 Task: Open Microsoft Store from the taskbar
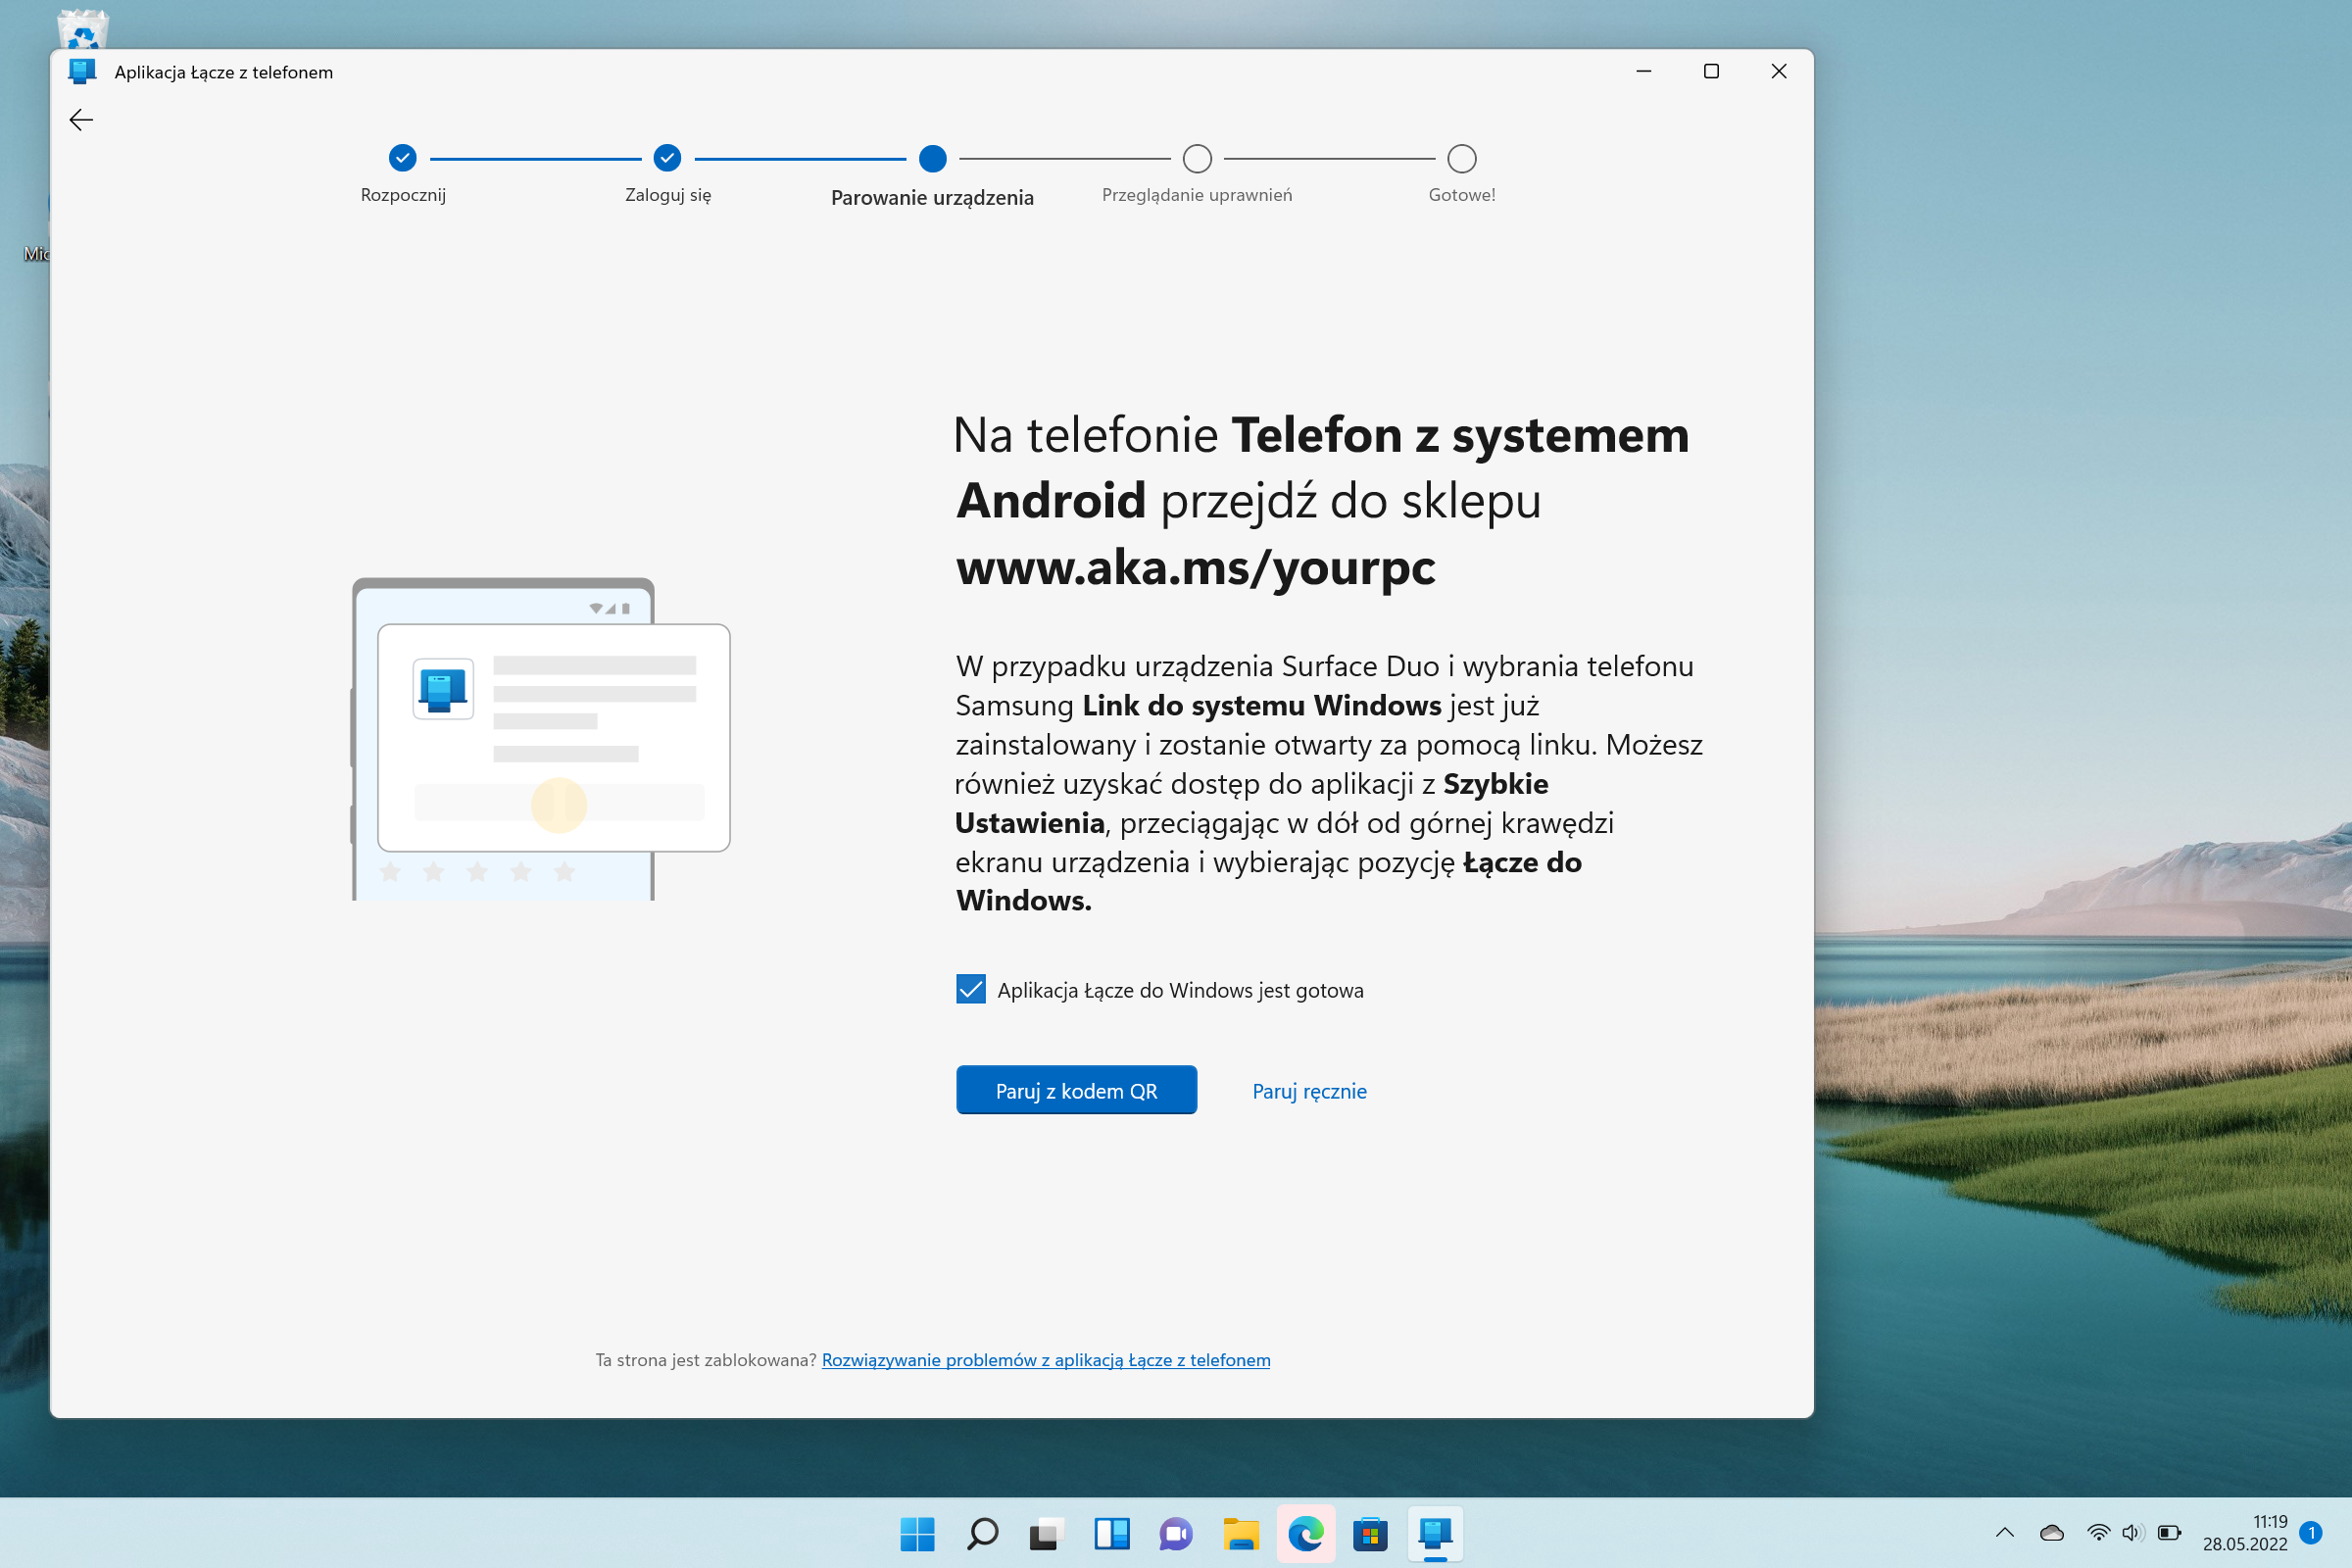[1370, 1533]
